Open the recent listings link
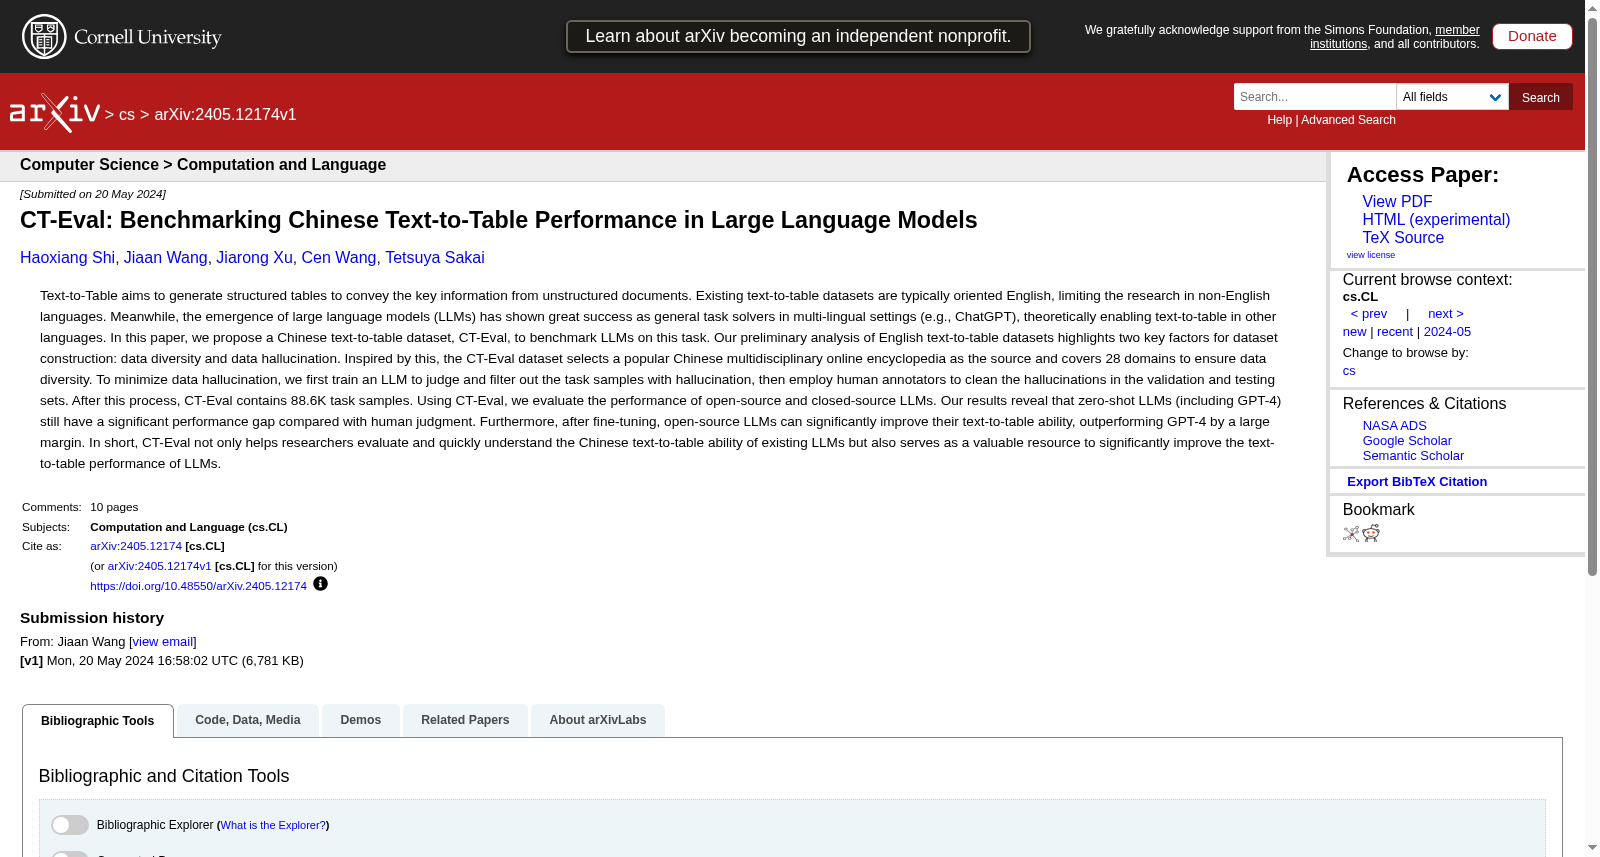The height and width of the screenshot is (857, 1600). 1395,332
